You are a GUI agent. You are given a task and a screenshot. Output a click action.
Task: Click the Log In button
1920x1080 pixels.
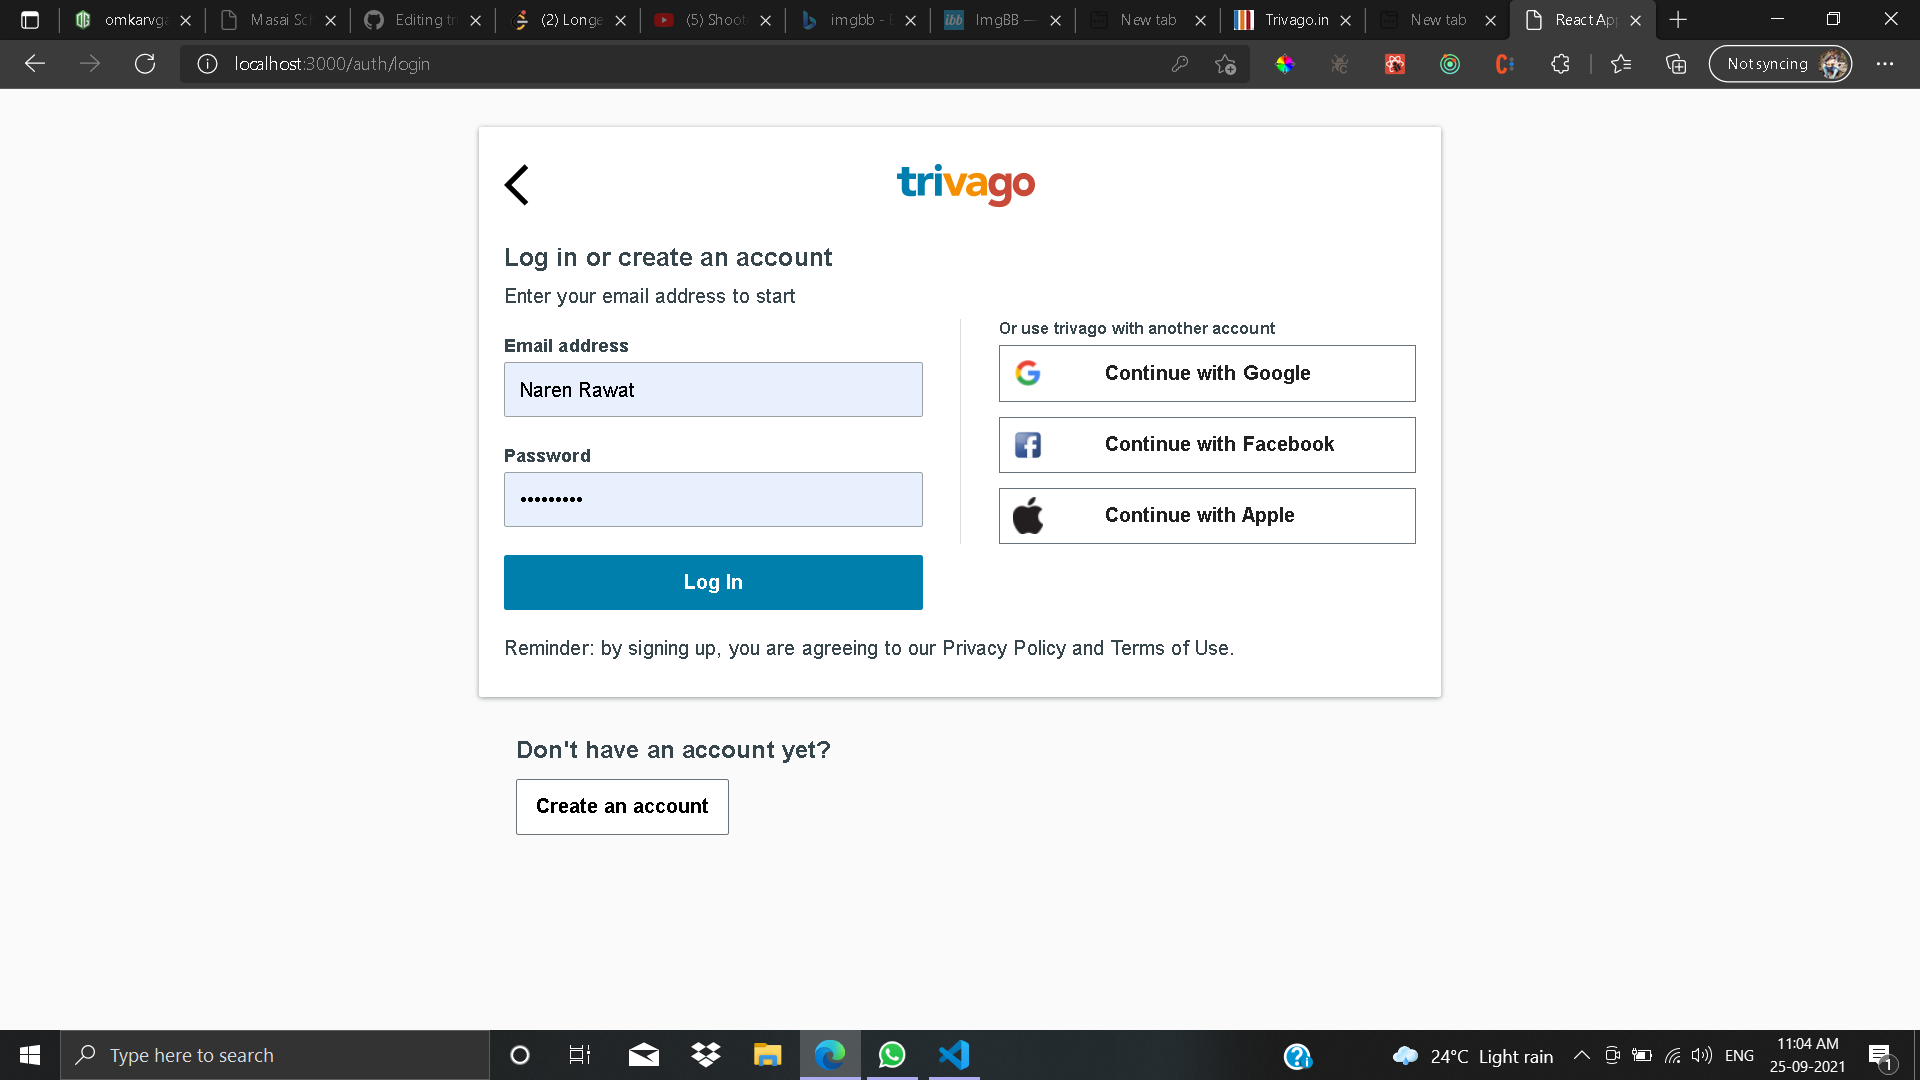(713, 582)
